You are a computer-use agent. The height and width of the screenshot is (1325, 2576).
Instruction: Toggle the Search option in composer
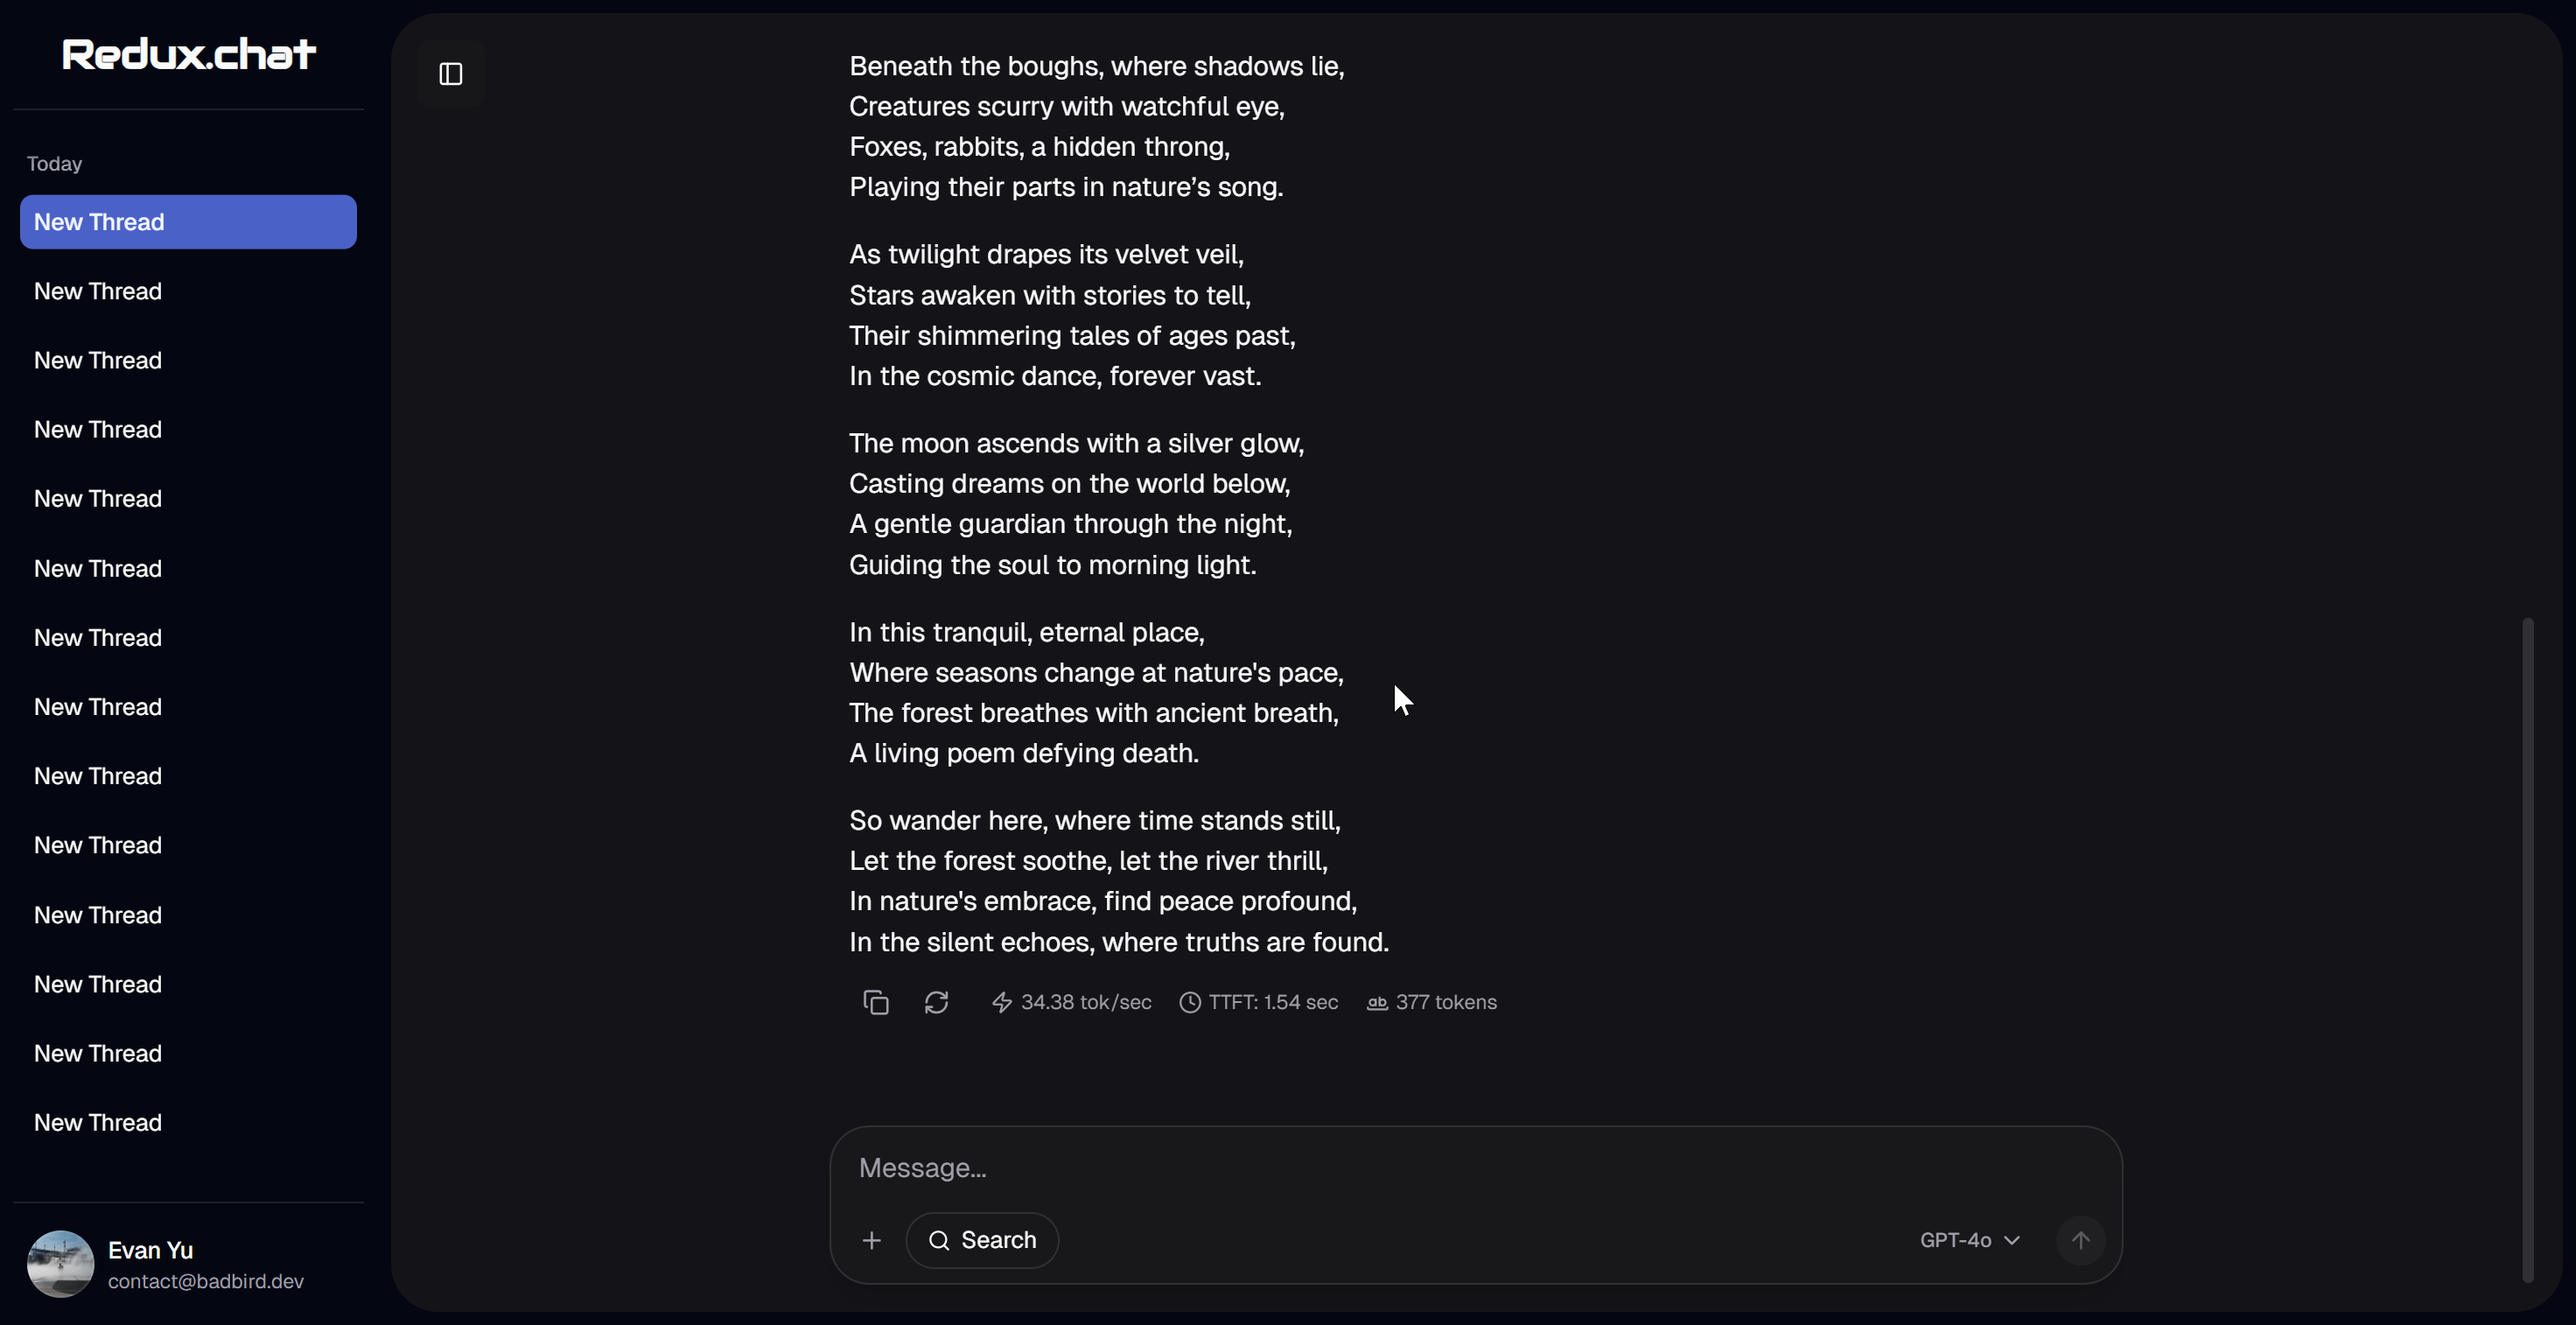[982, 1240]
